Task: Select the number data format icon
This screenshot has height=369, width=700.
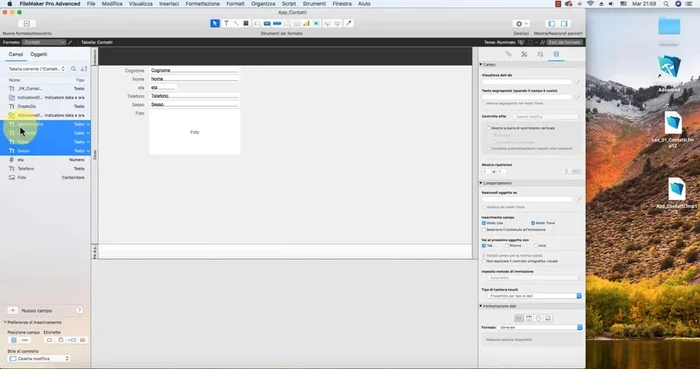Action: coord(519,318)
